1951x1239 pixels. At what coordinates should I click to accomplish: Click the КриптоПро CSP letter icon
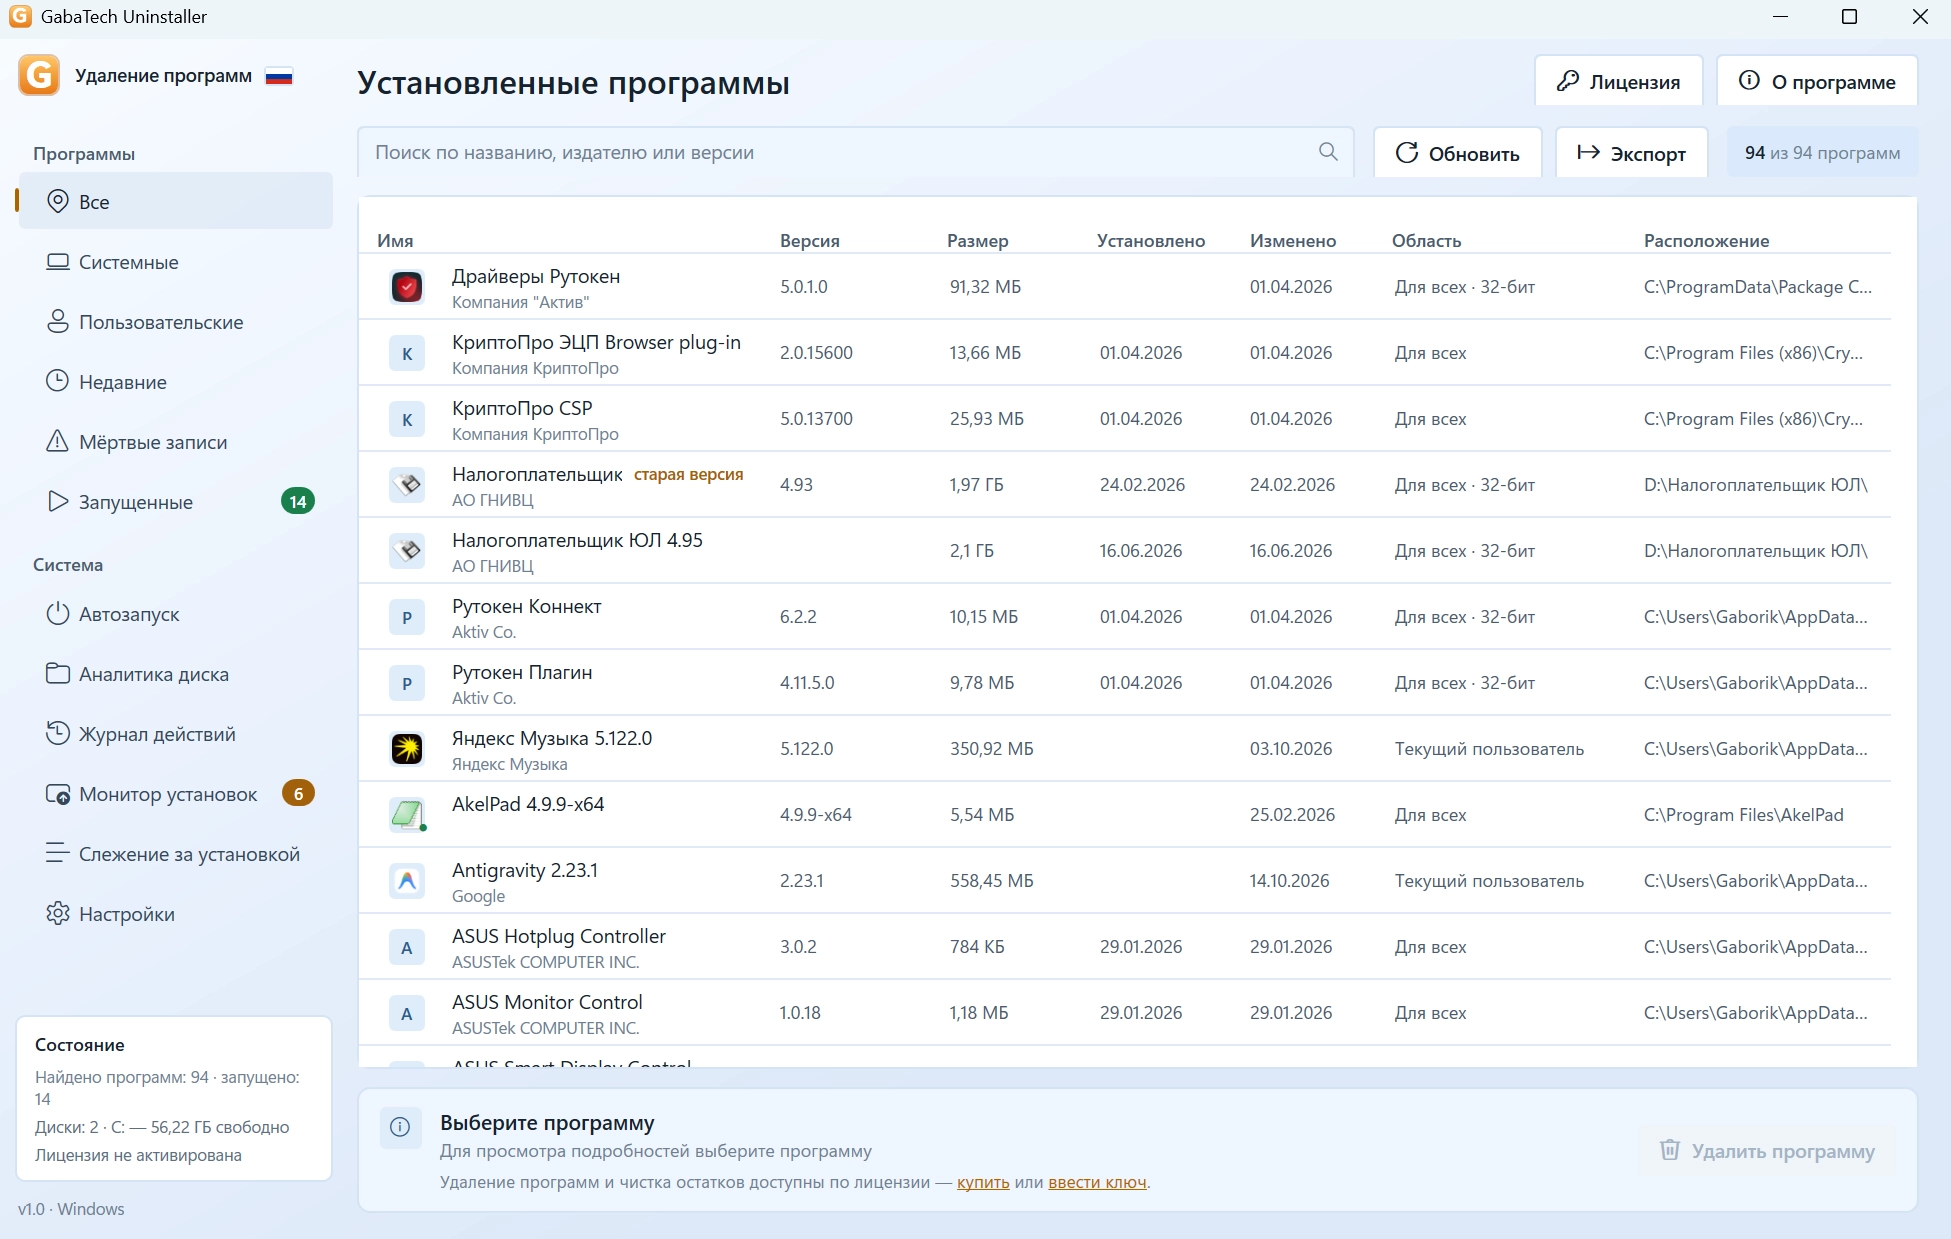407,419
